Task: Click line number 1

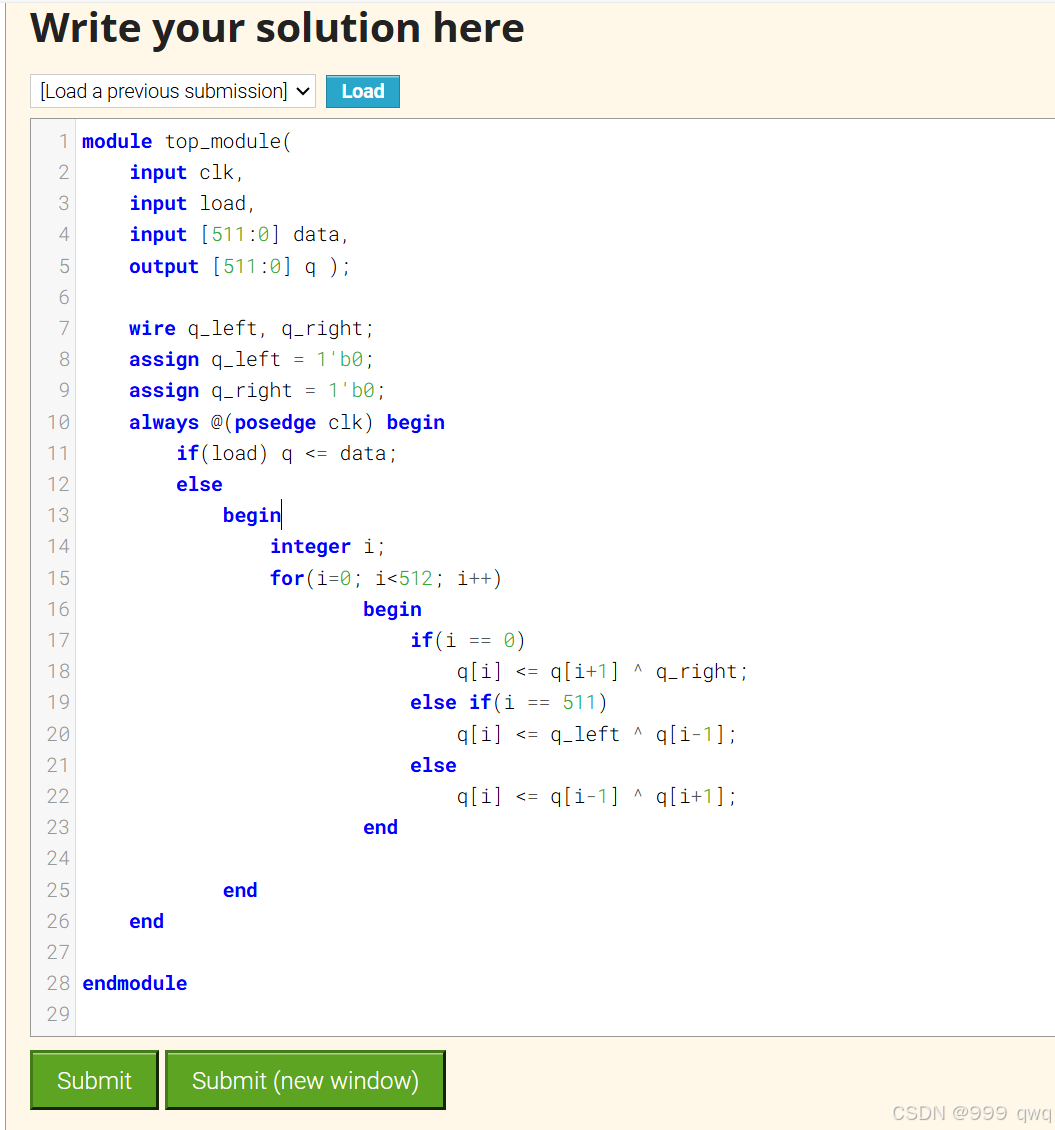Action: pyautogui.click(x=62, y=141)
